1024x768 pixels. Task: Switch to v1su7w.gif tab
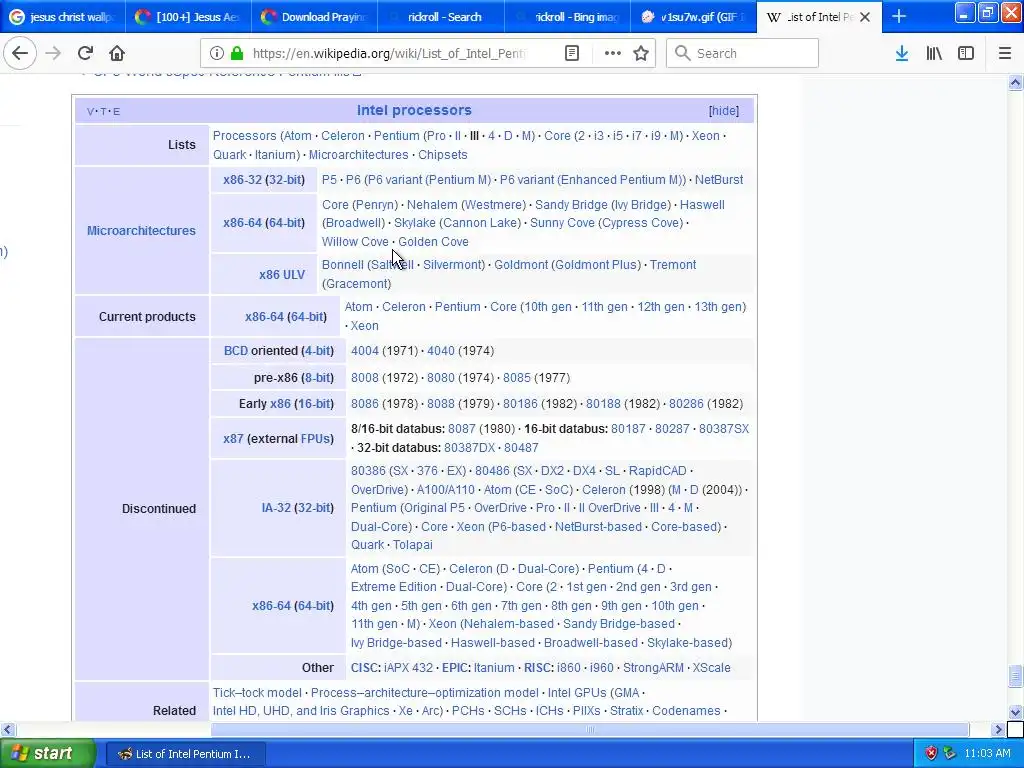(x=694, y=16)
